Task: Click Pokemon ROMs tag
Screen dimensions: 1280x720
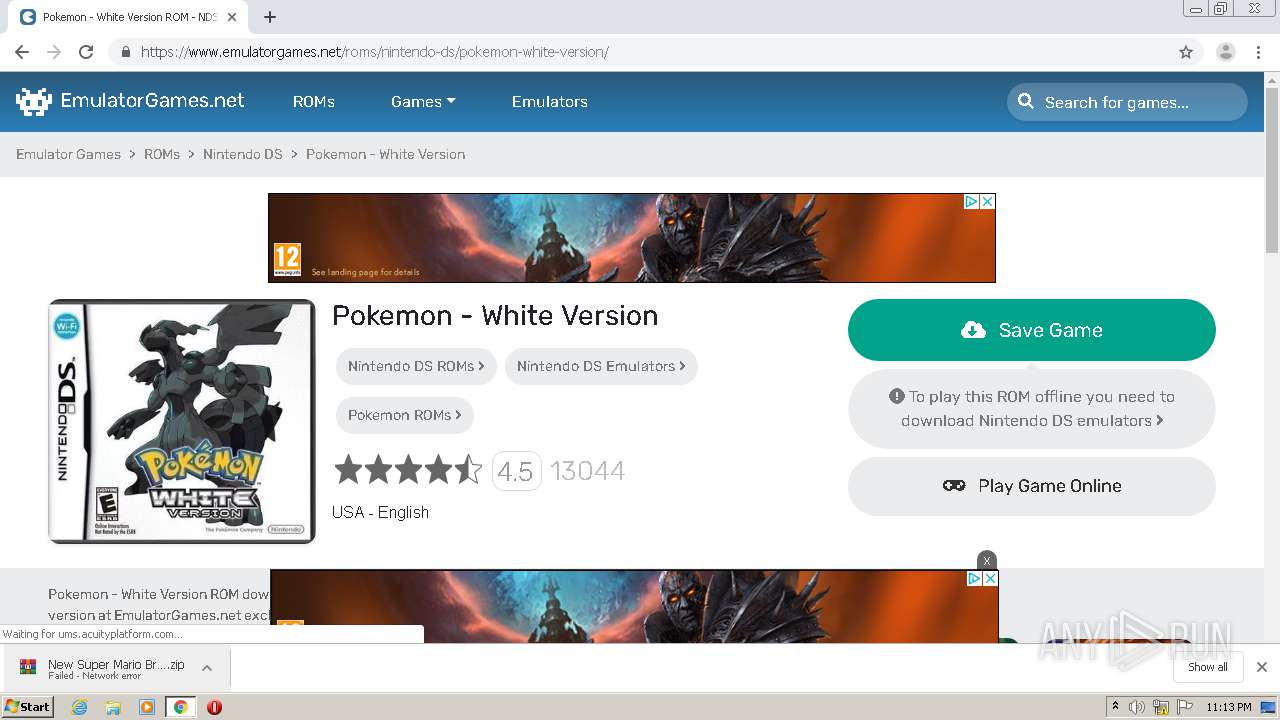Action: [x=405, y=415]
